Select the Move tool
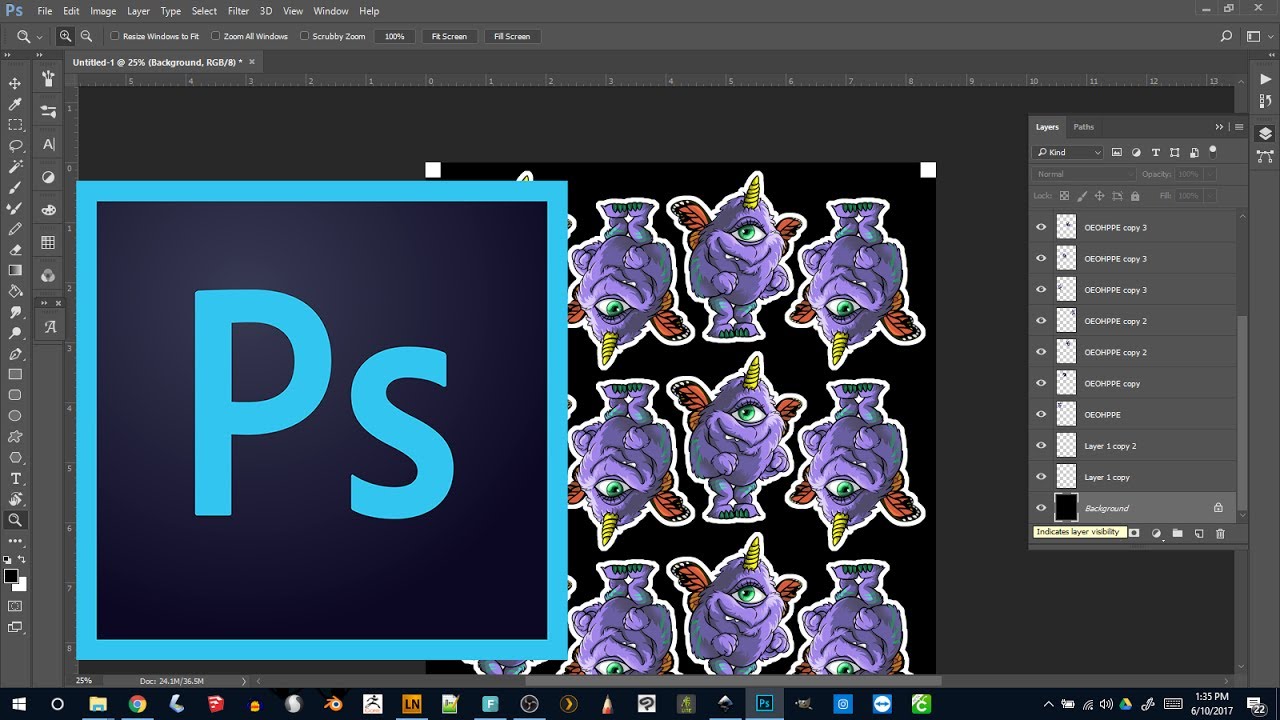This screenshot has width=1280, height=720. [x=15, y=83]
